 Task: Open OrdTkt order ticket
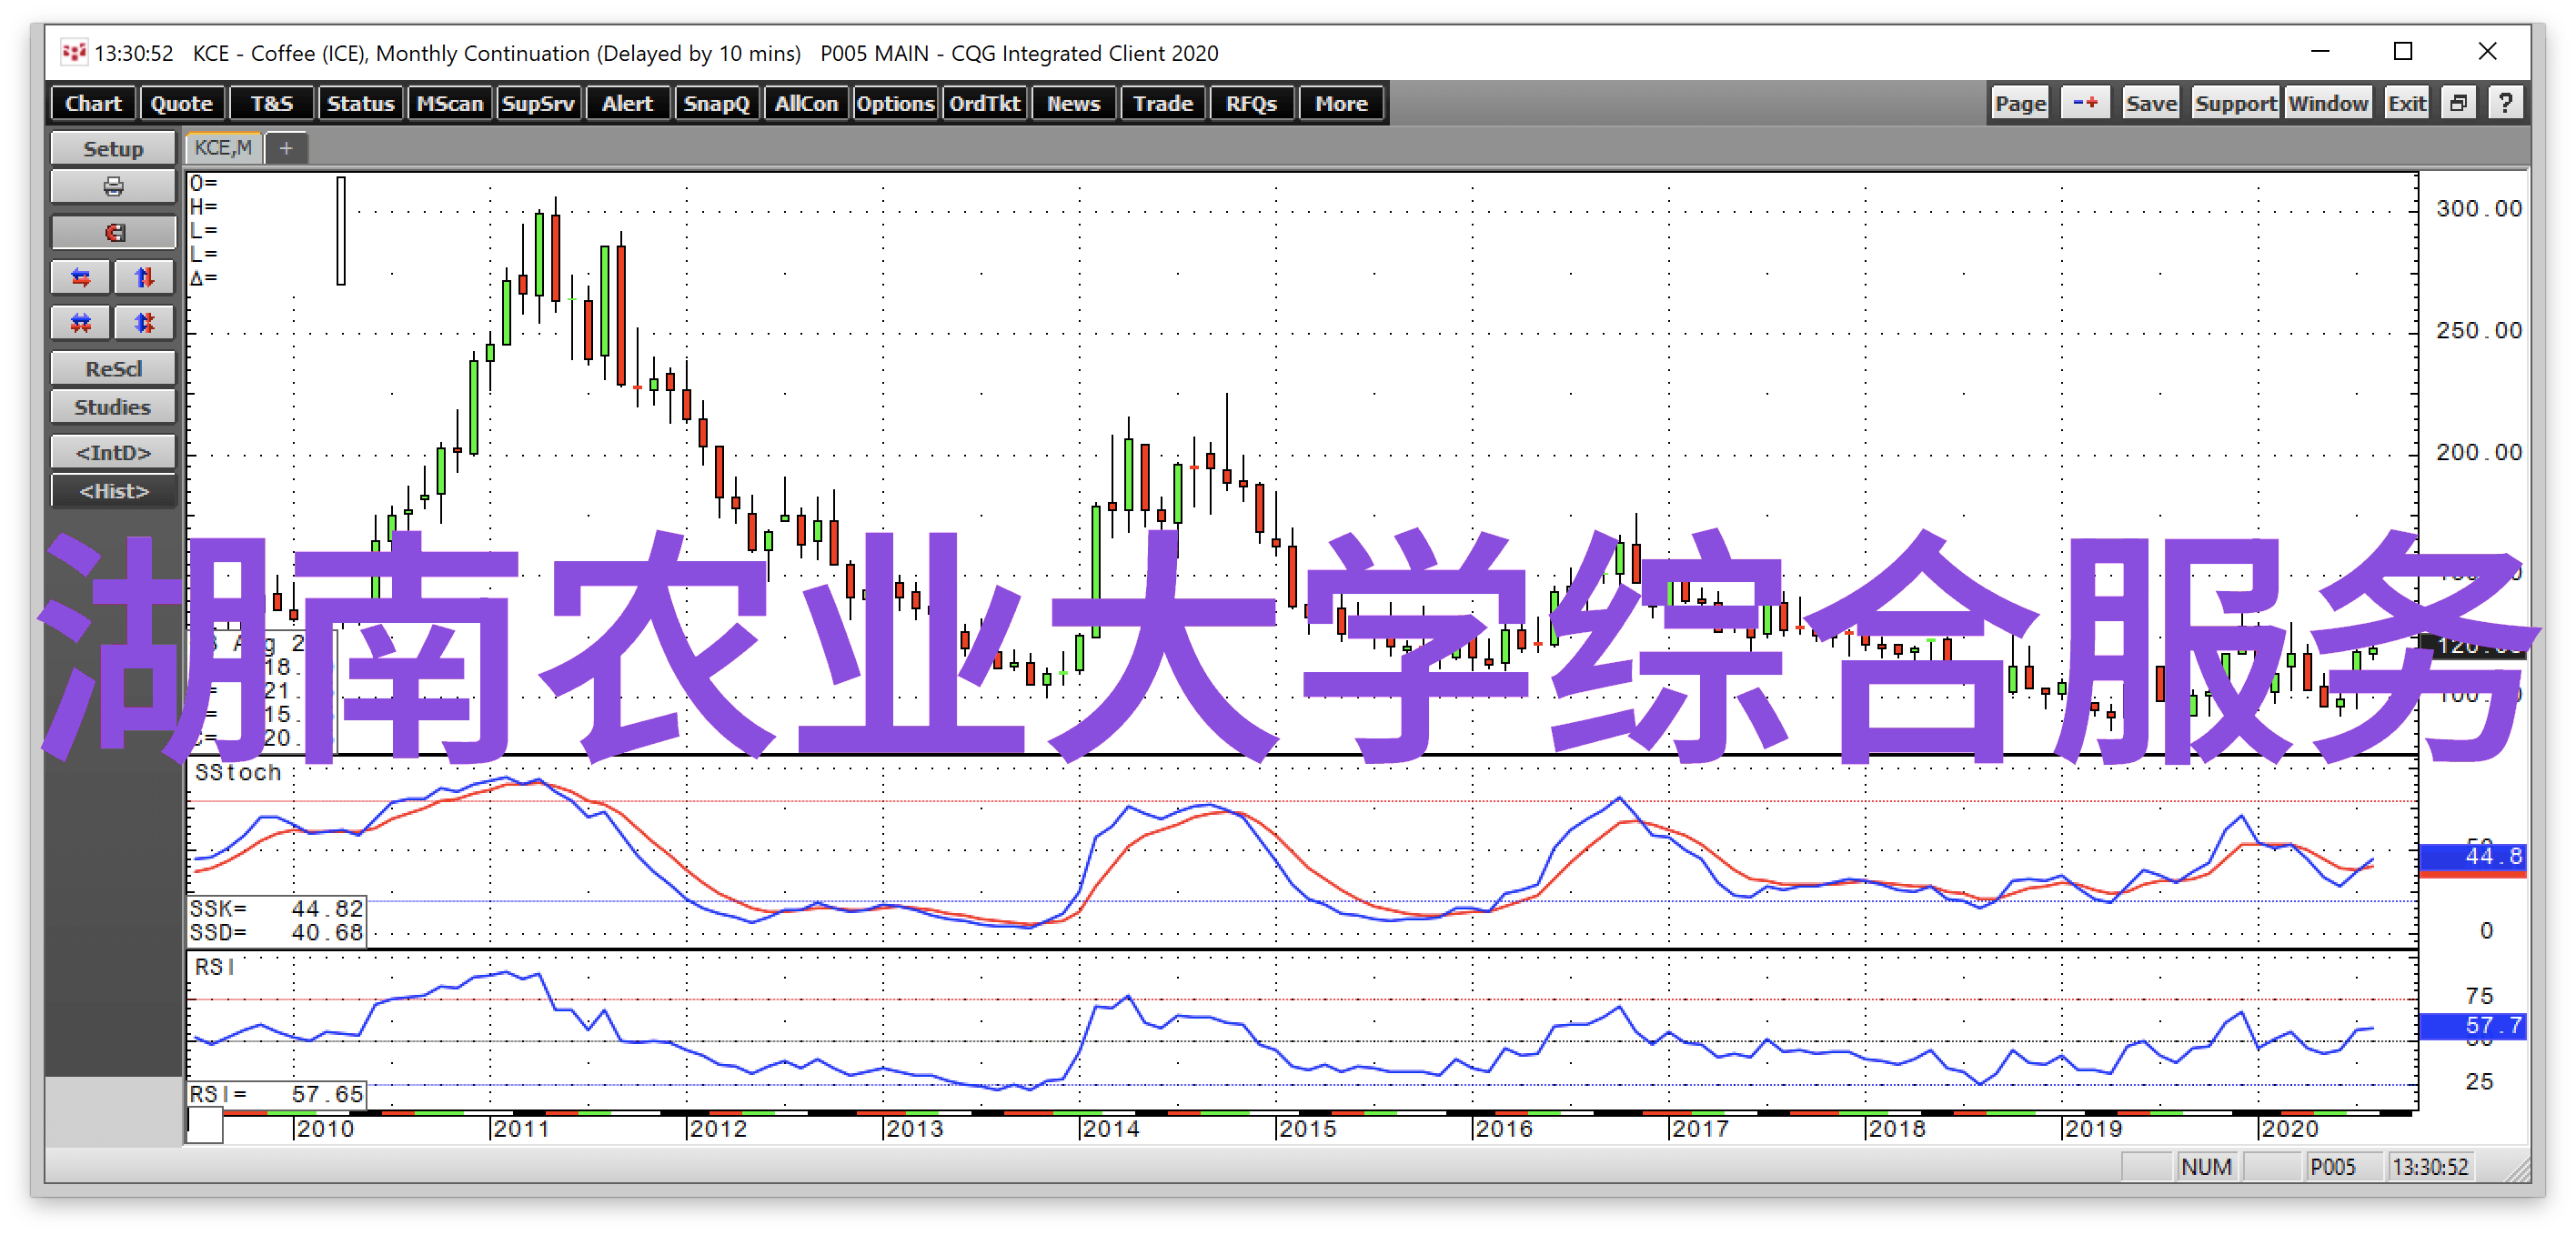coord(985,103)
